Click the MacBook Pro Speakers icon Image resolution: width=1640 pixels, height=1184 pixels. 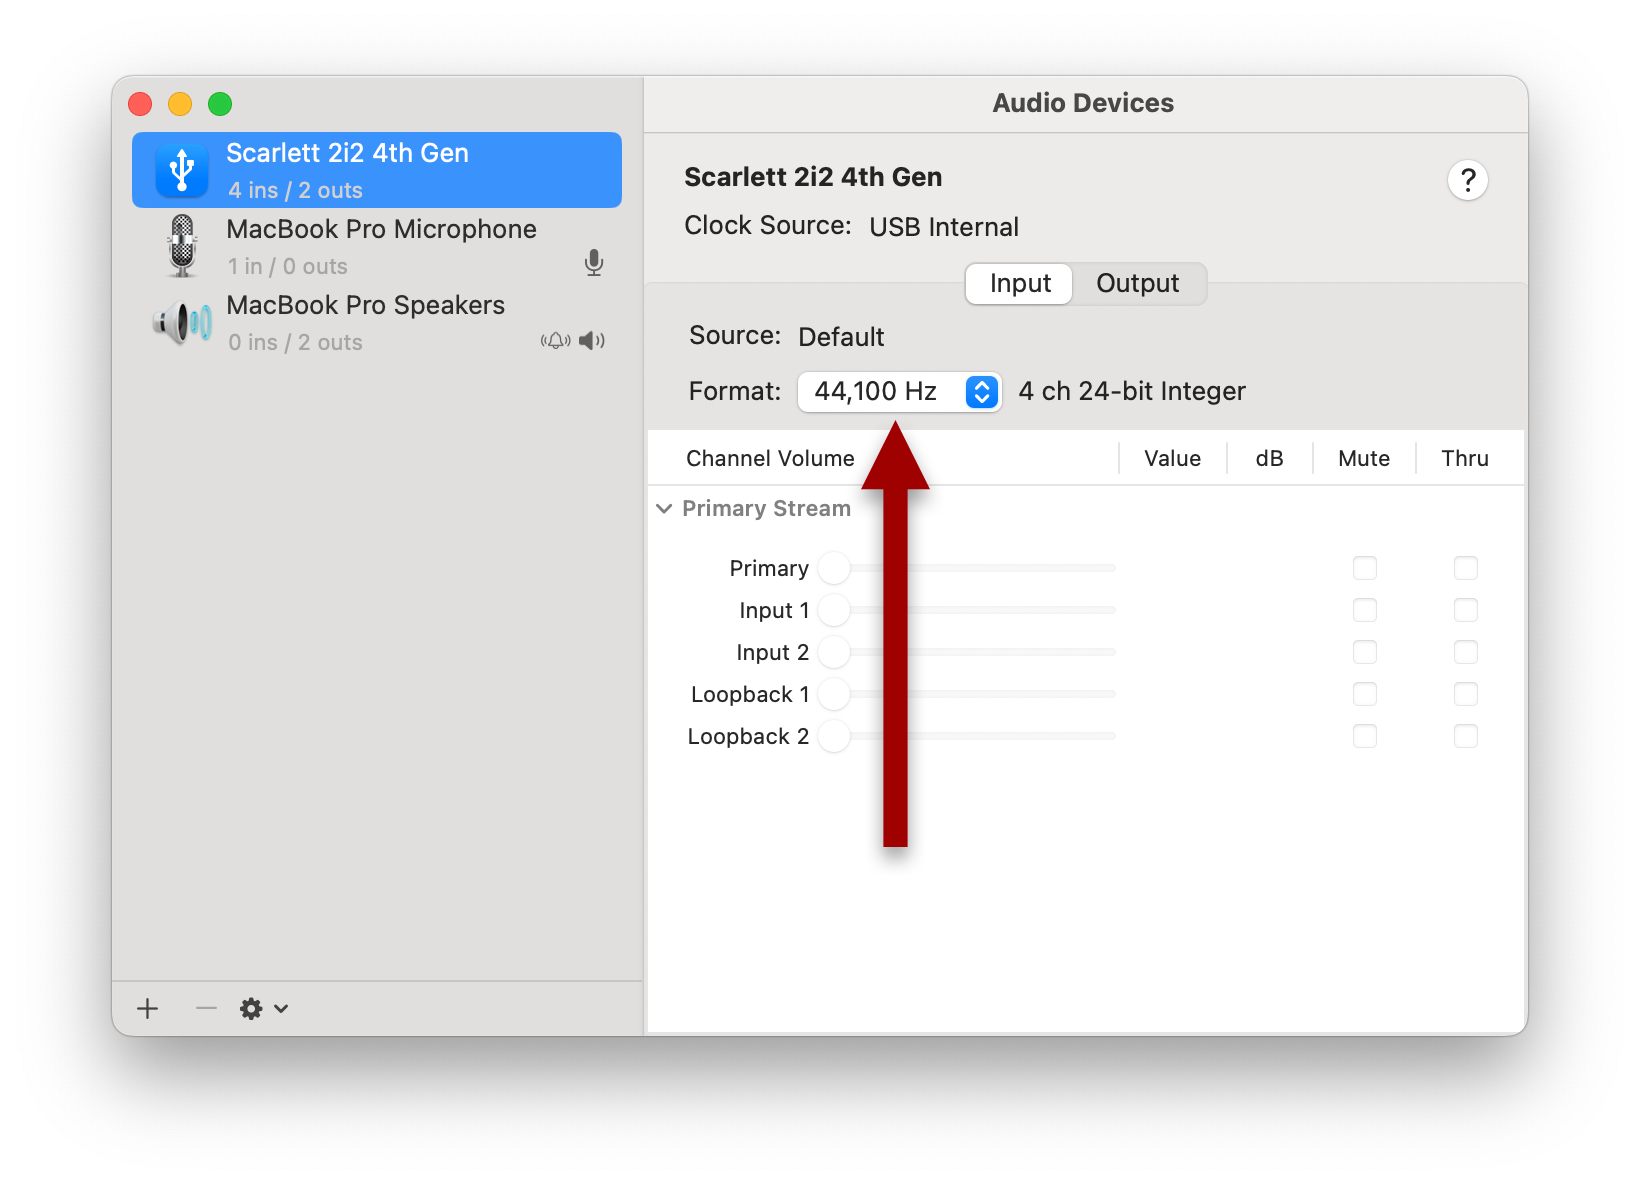182,322
